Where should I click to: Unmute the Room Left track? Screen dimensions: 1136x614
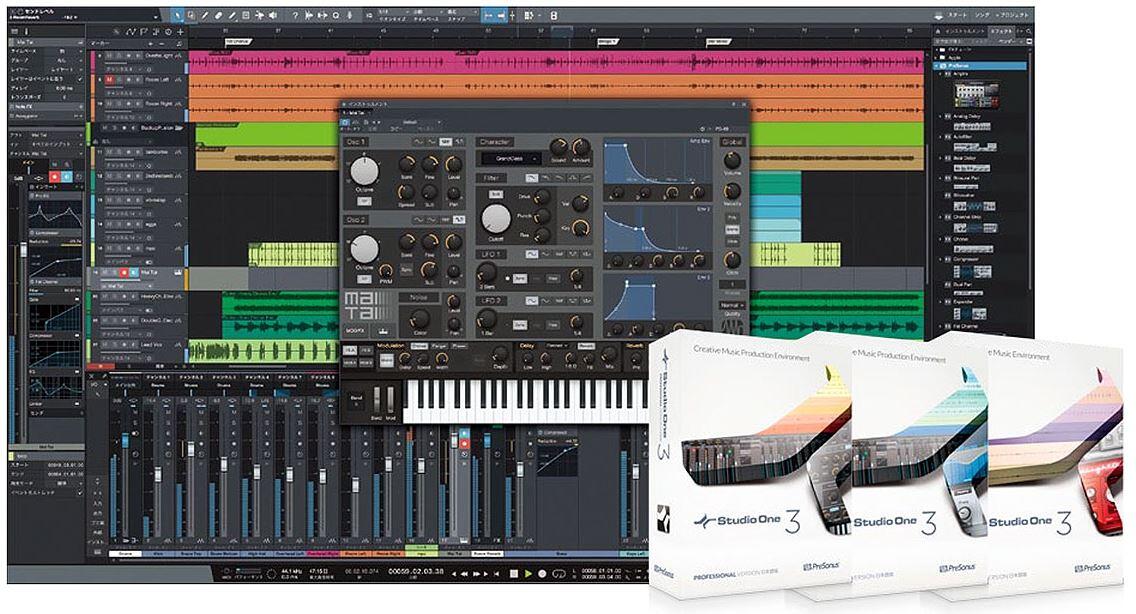pyautogui.click(x=107, y=79)
